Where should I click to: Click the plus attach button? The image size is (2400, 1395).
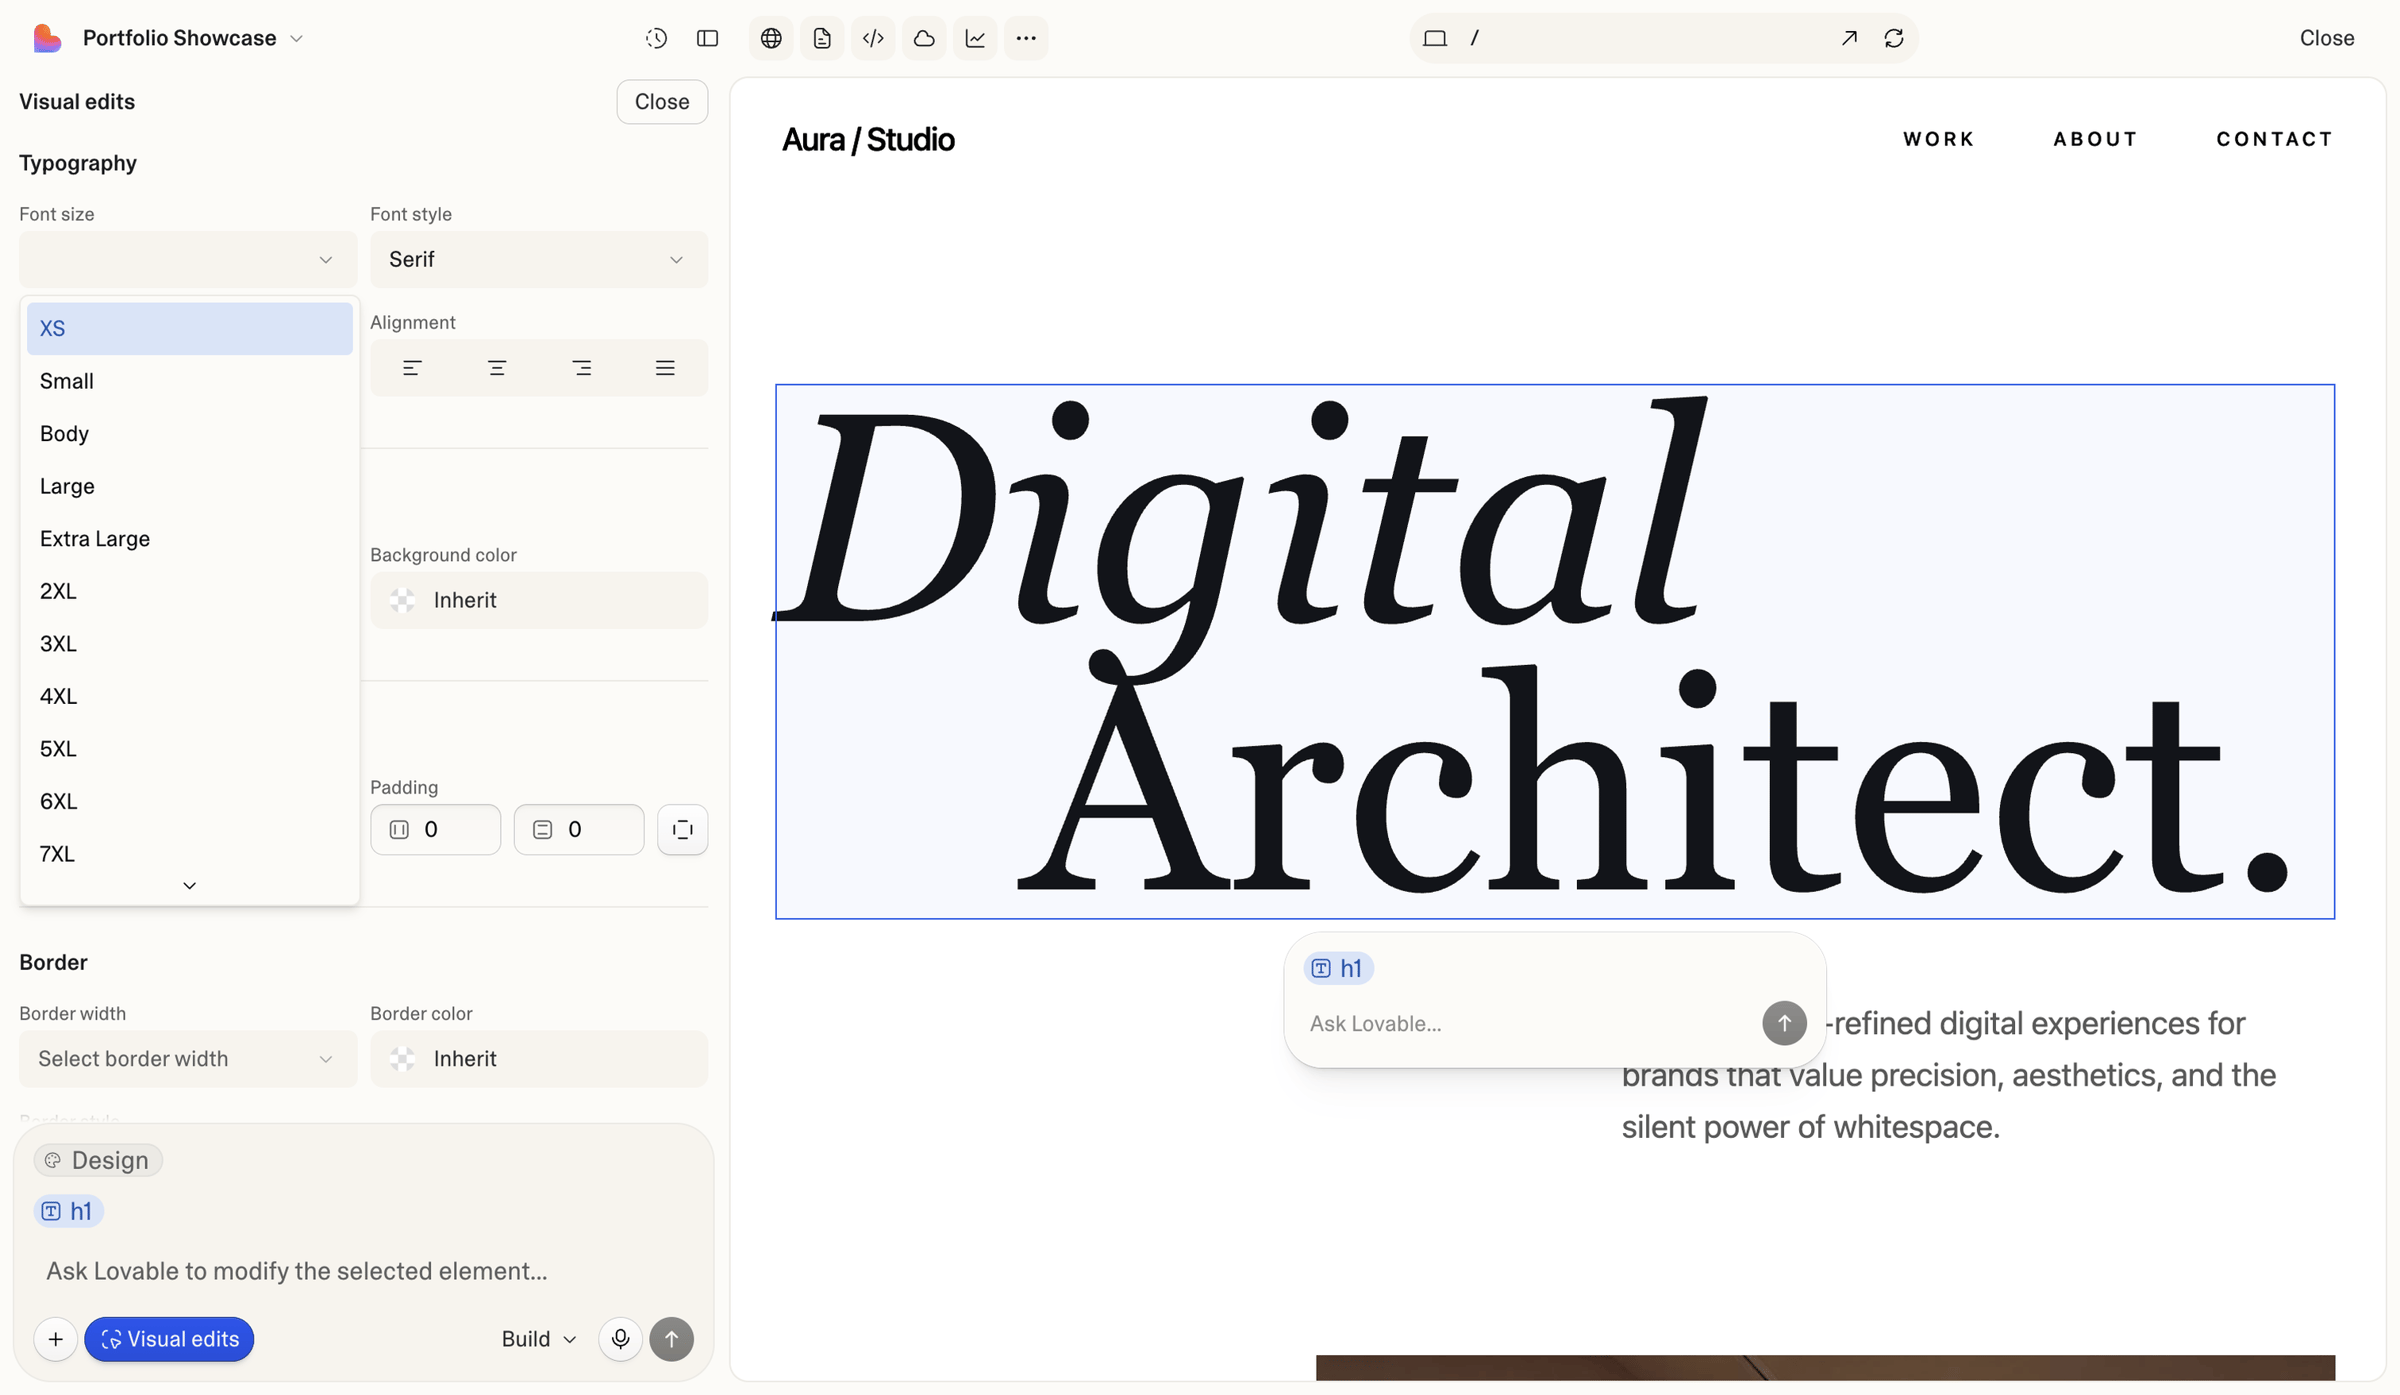click(x=56, y=1339)
